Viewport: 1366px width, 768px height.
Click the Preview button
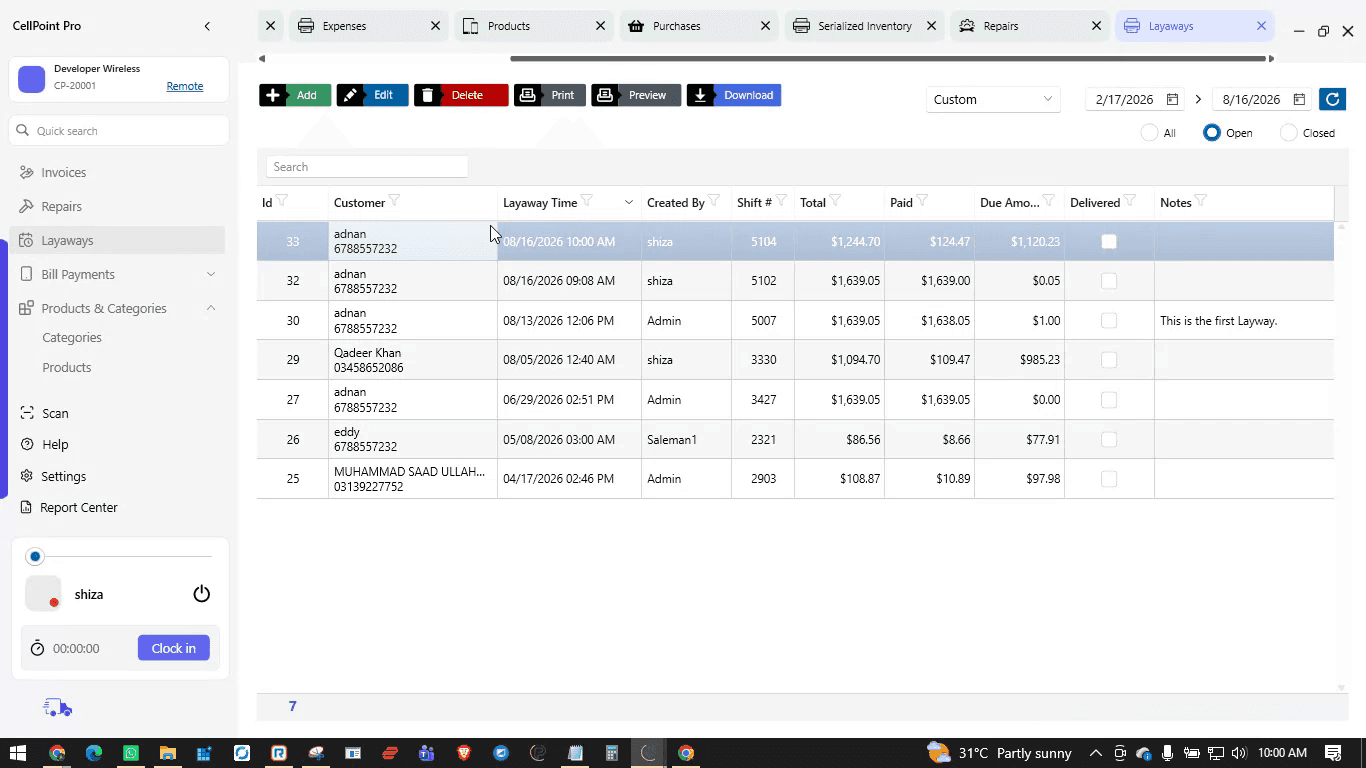coord(636,95)
